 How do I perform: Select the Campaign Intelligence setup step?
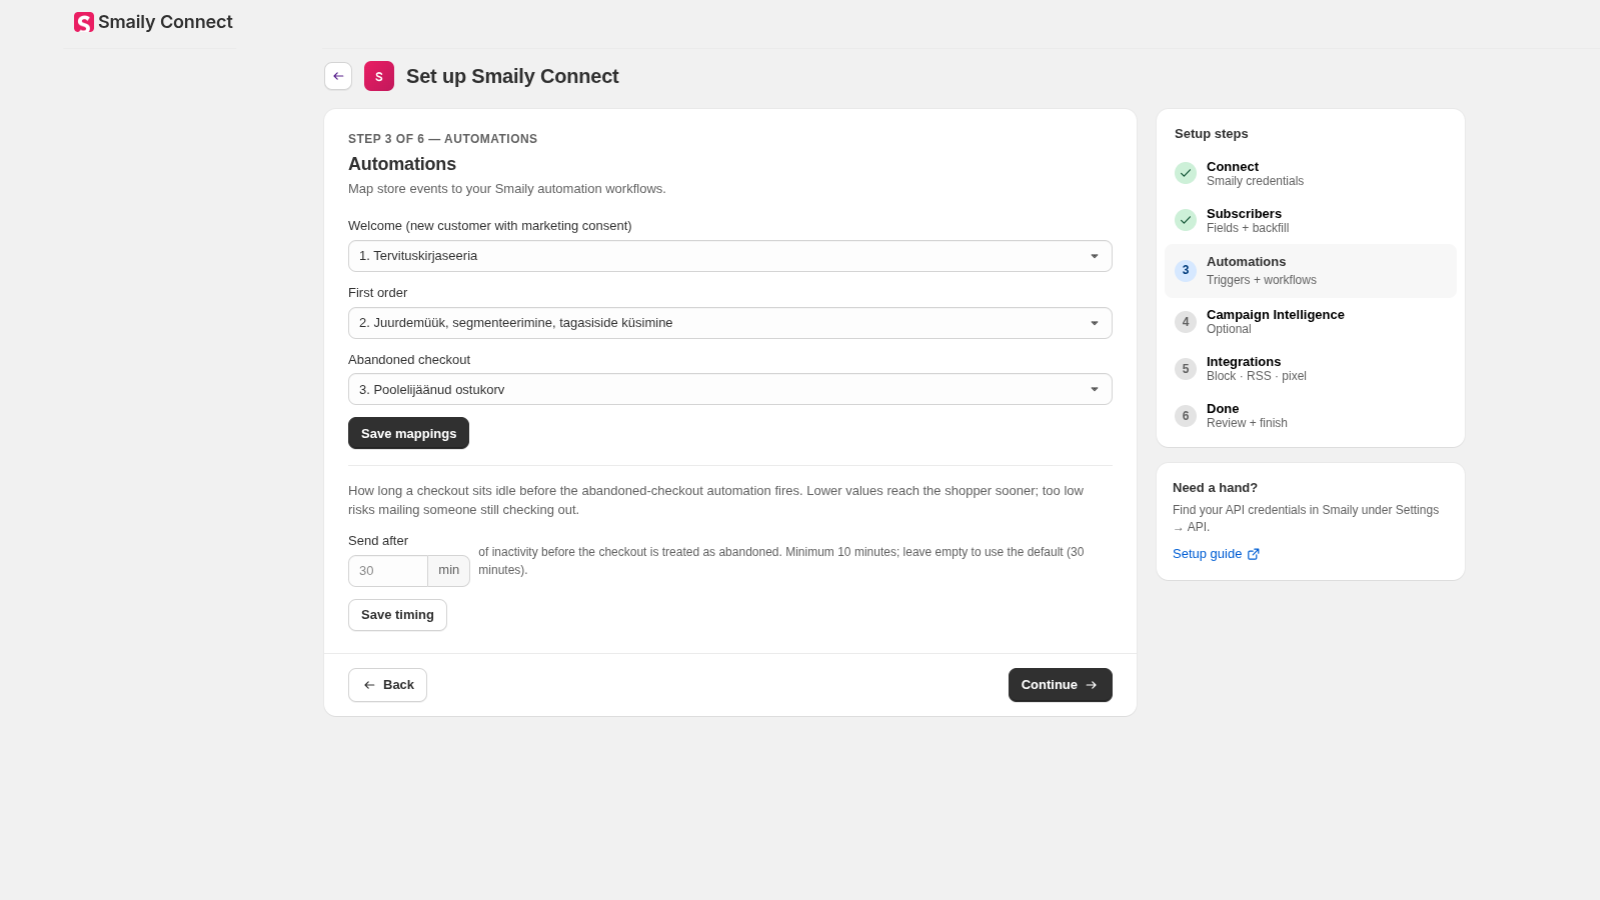tap(1310, 321)
